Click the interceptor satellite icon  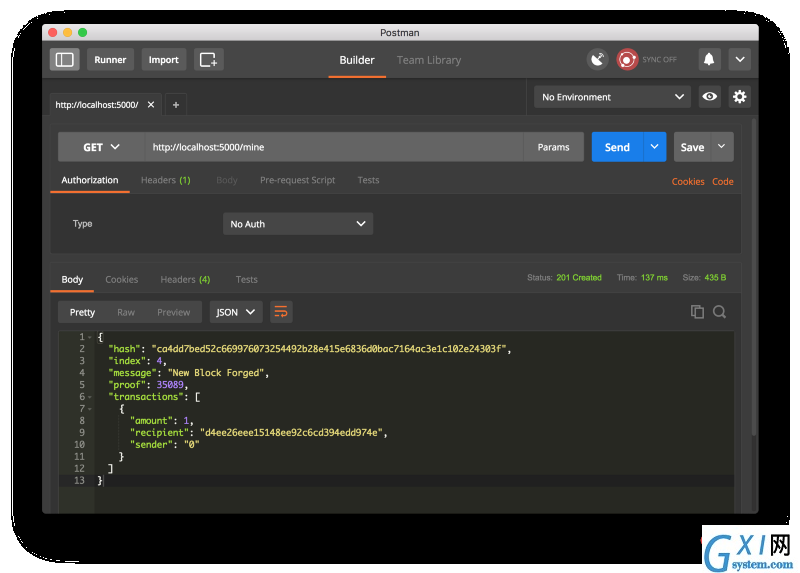597,60
